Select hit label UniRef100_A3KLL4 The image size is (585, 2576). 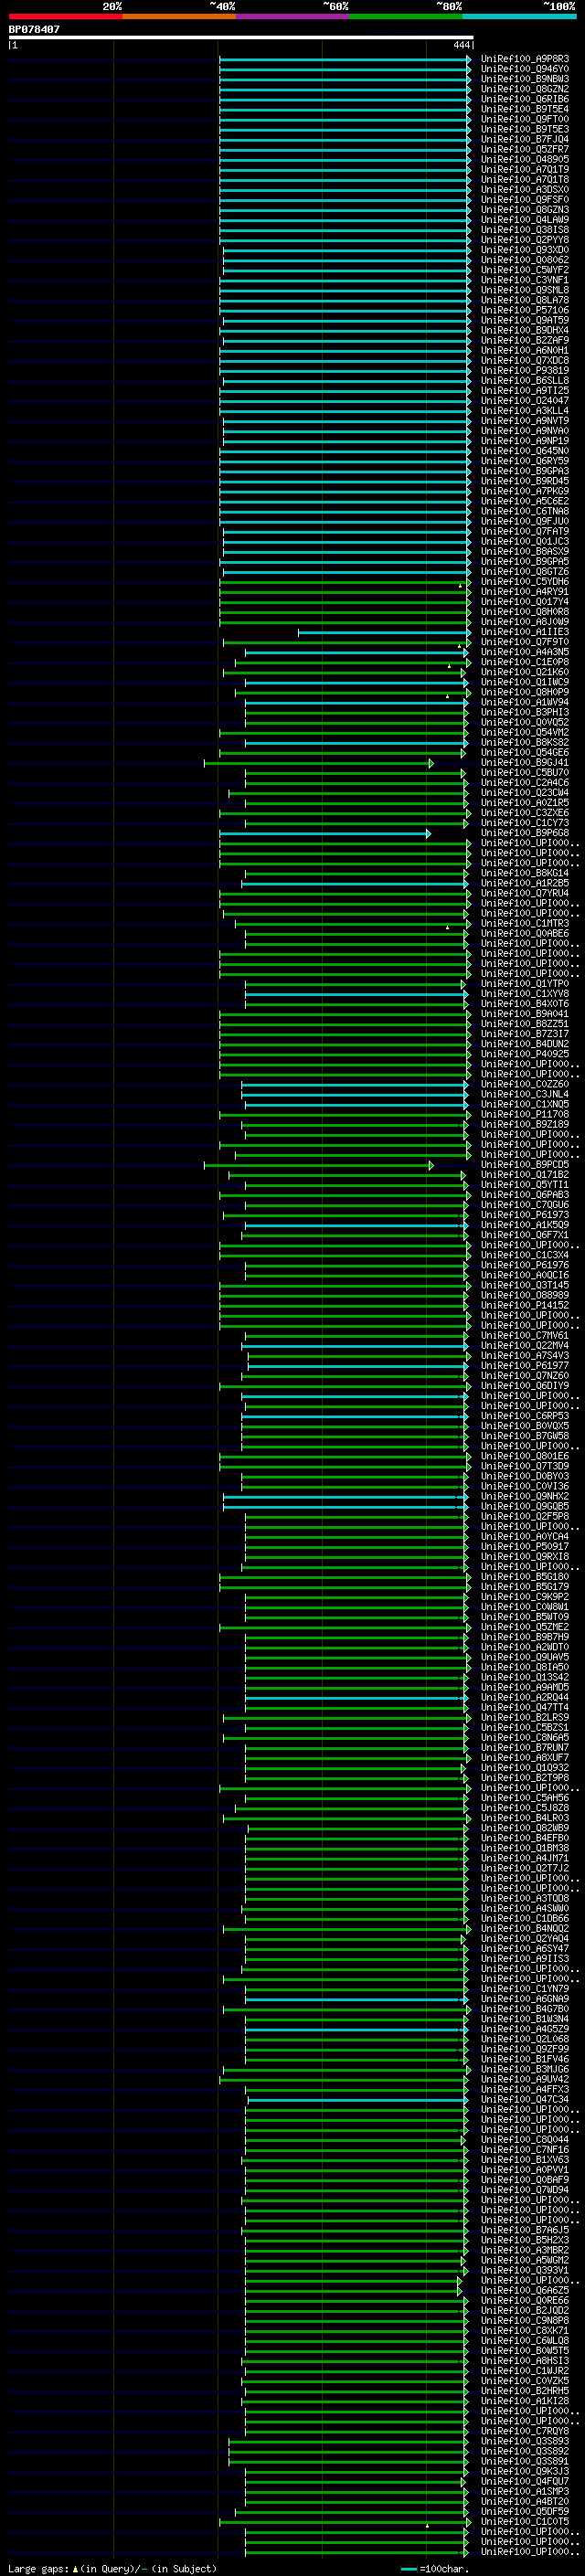click(525, 411)
